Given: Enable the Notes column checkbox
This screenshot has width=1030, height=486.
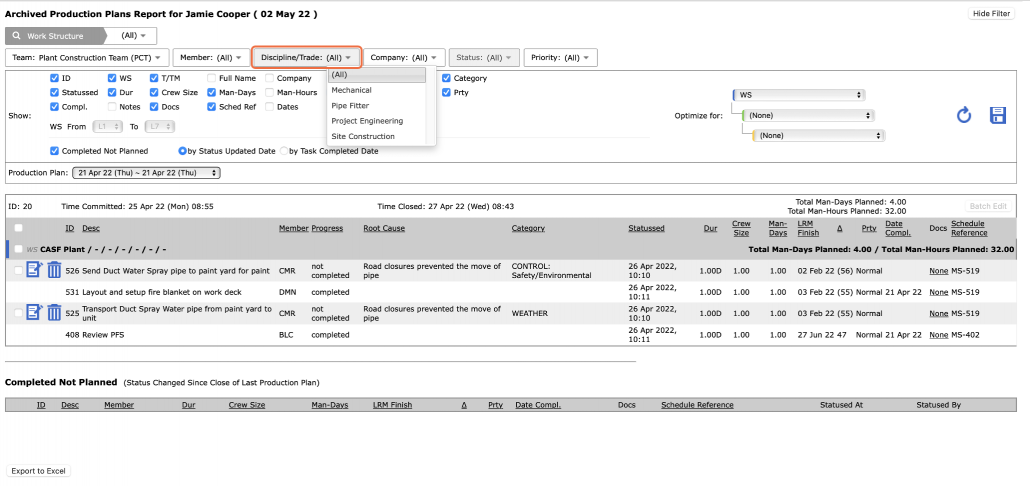Looking at the screenshot, I should [112, 107].
